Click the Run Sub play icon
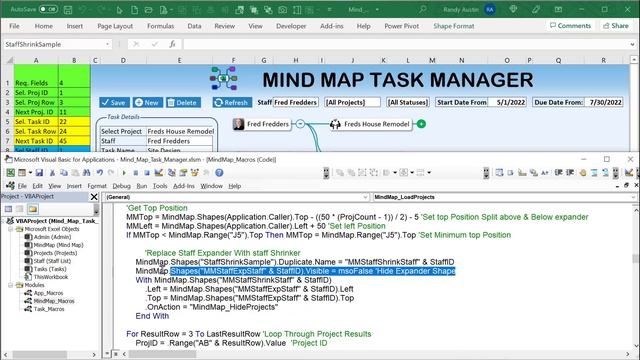 tap(124, 173)
